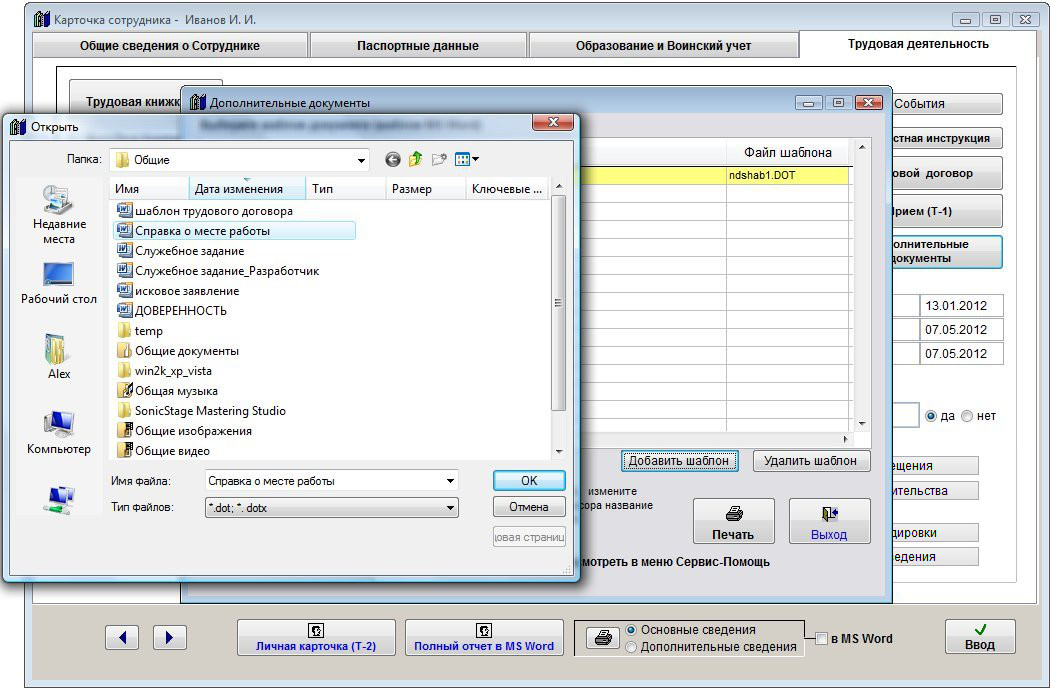Select file исковое заявление

pos(178,291)
